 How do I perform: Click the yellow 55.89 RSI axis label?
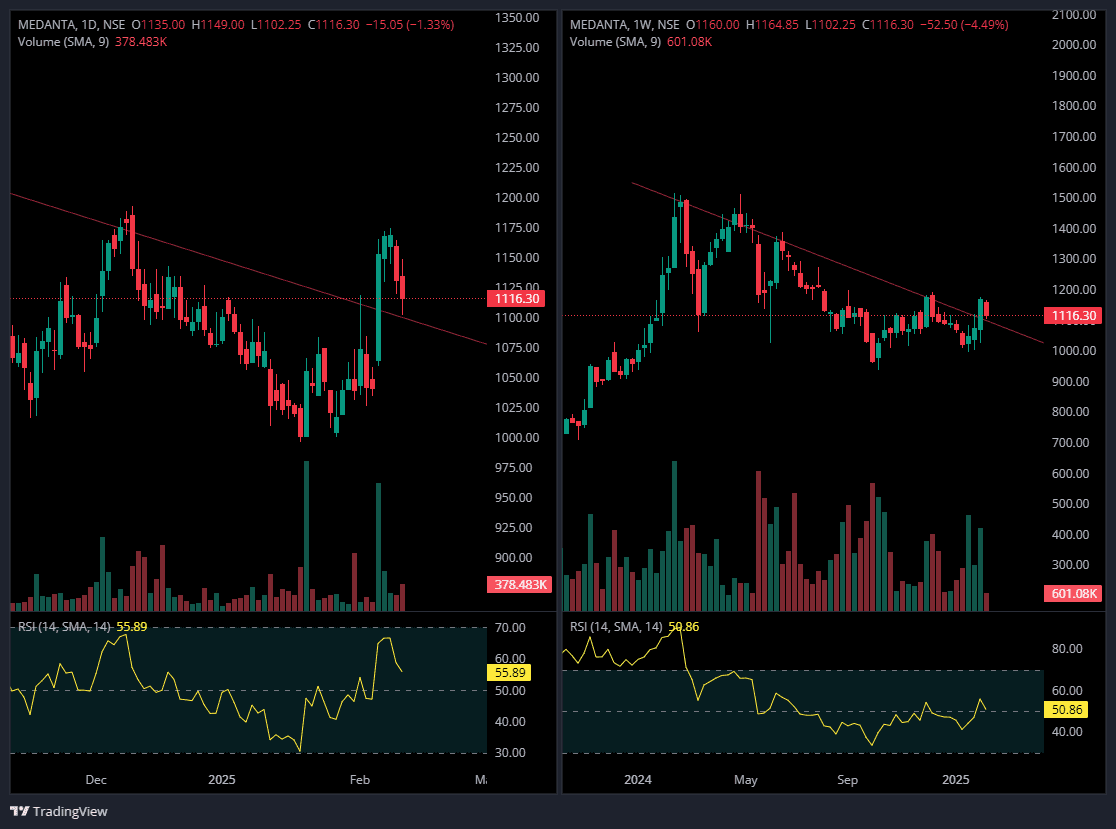coord(510,672)
